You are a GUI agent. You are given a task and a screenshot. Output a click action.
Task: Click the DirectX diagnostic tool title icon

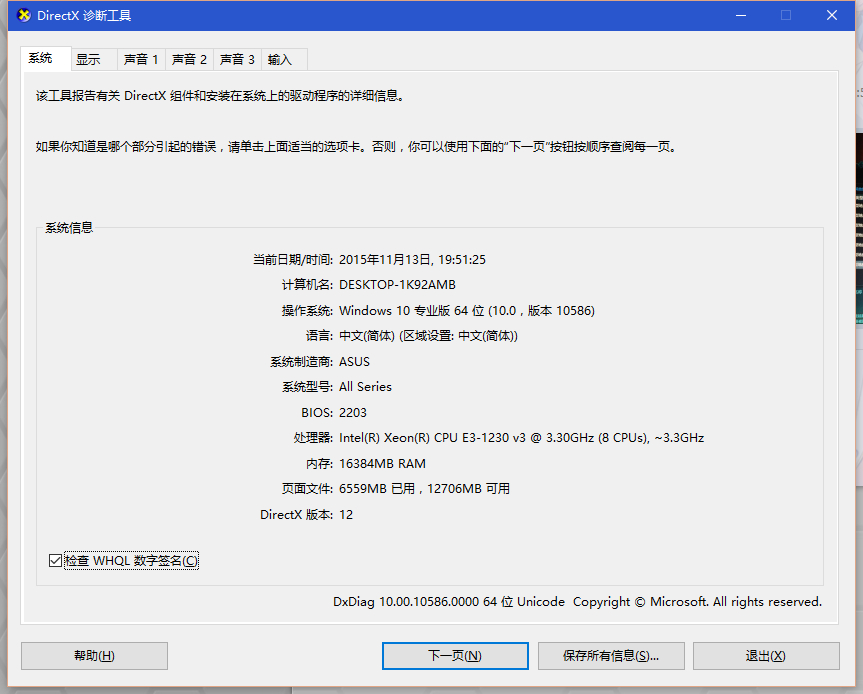pyautogui.click(x=24, y=15)
